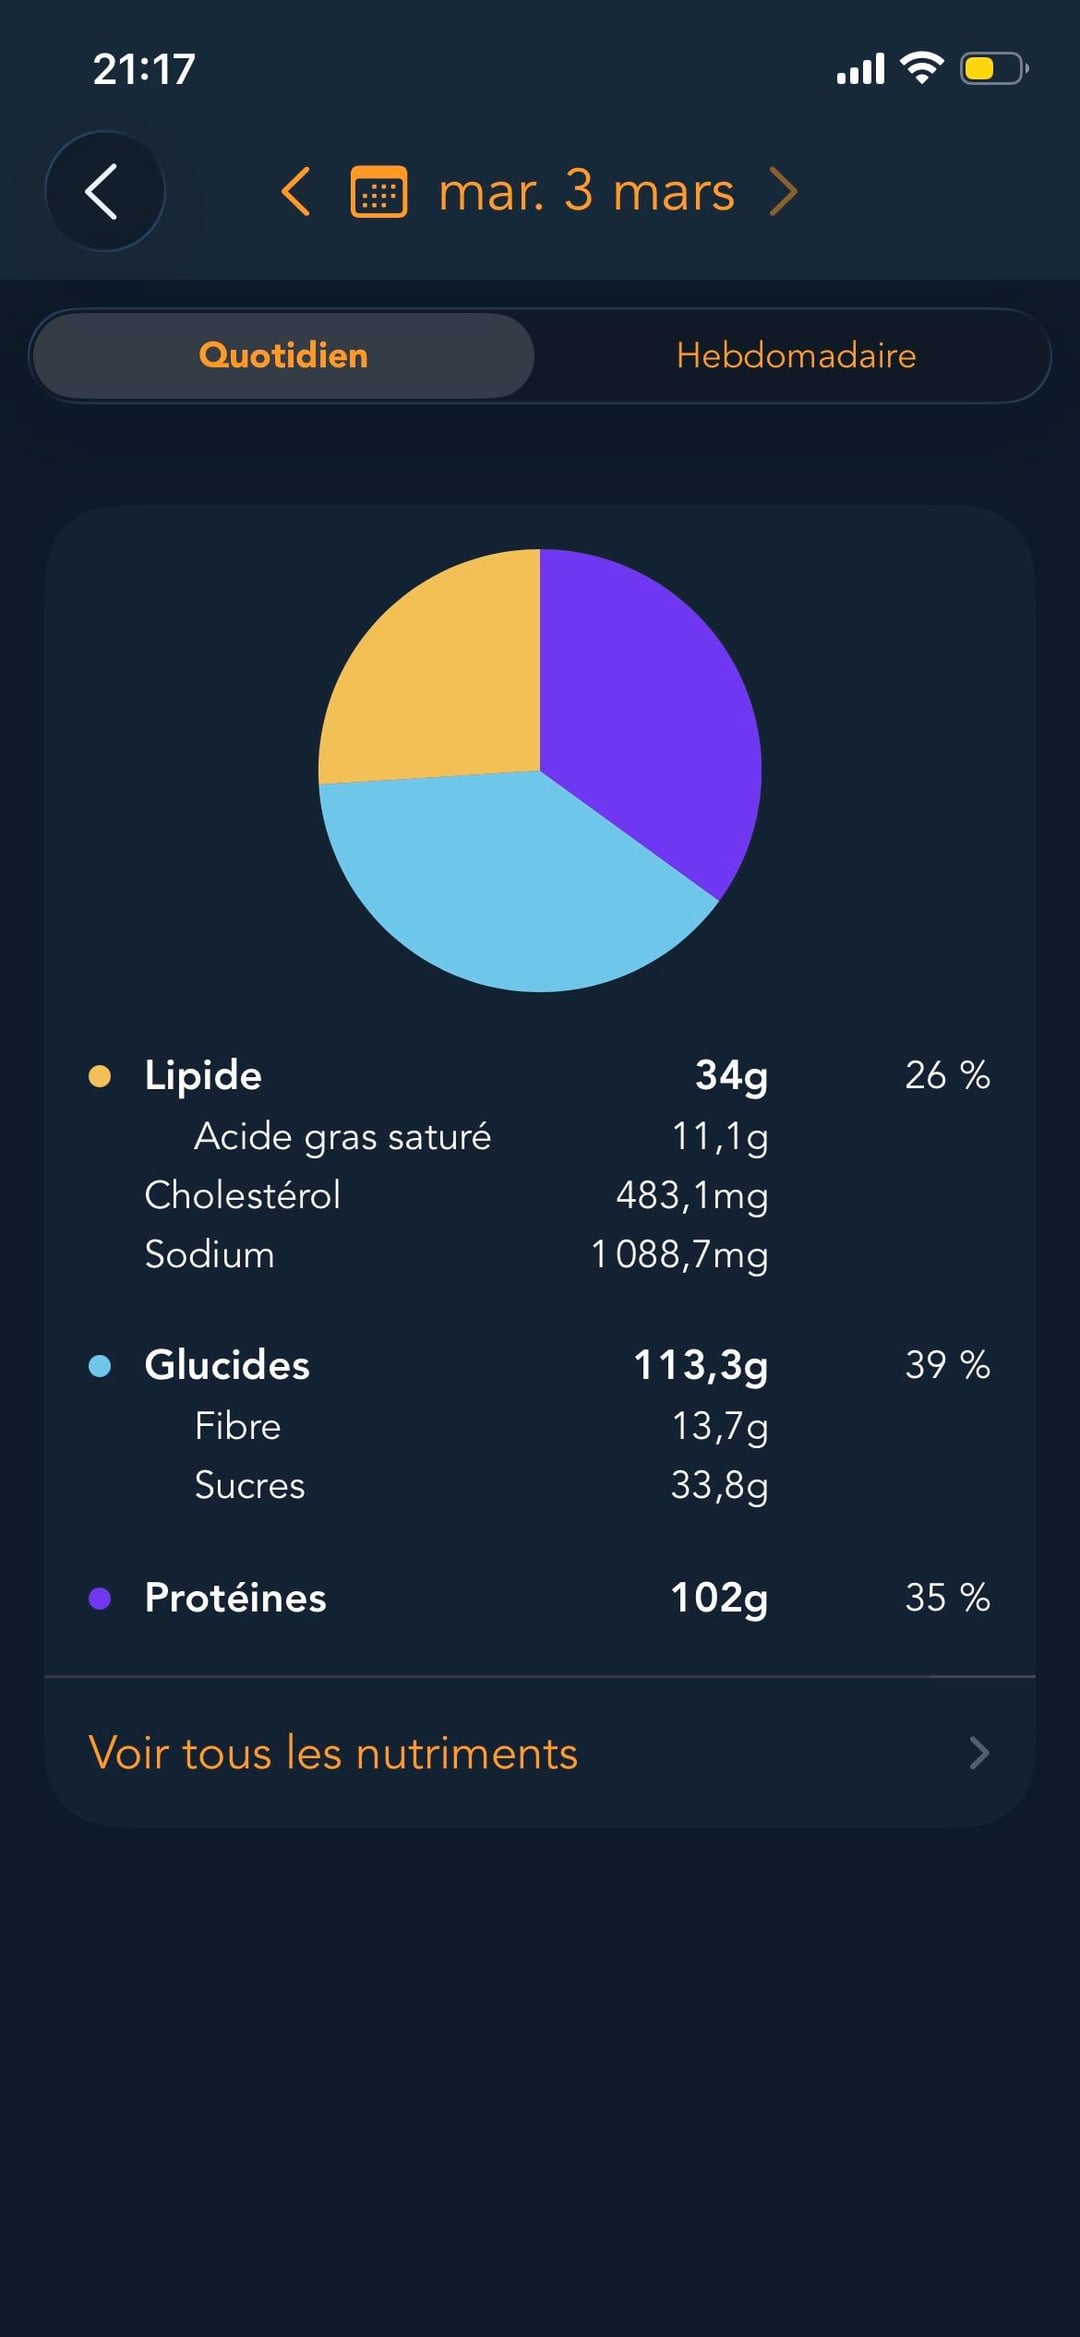Select the Lipide row label
Screen dimensions: 1080x2337
[203, 1076]
